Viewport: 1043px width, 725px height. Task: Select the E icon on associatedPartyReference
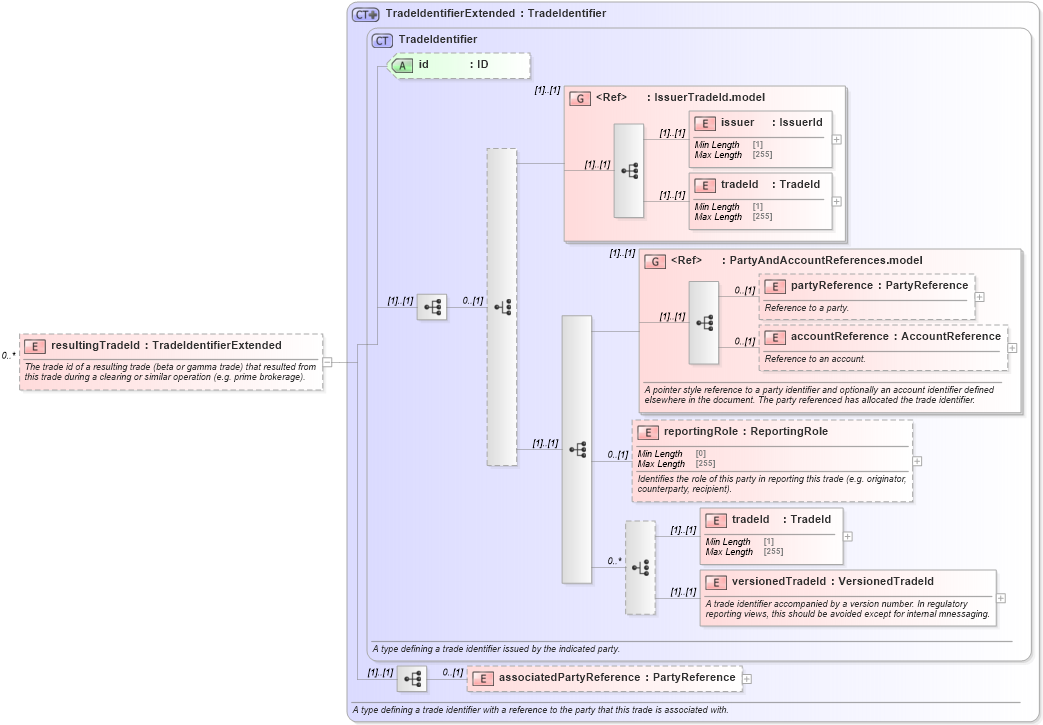point(482,677)
